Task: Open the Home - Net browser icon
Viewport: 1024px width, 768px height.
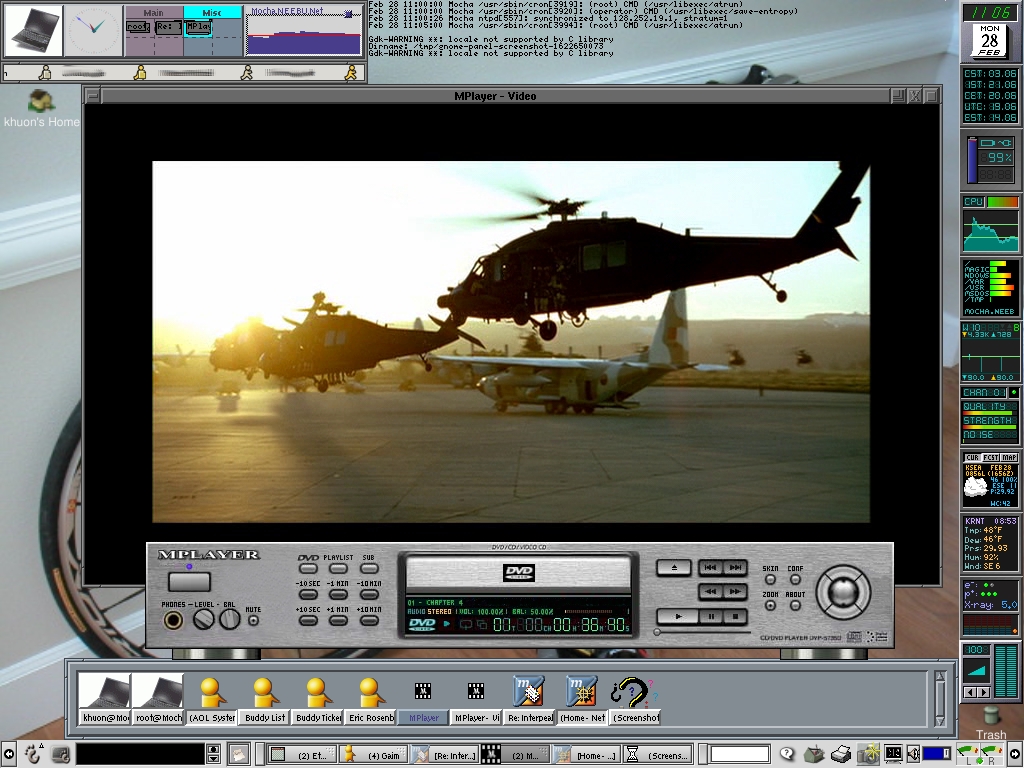Action: point(583,698)
